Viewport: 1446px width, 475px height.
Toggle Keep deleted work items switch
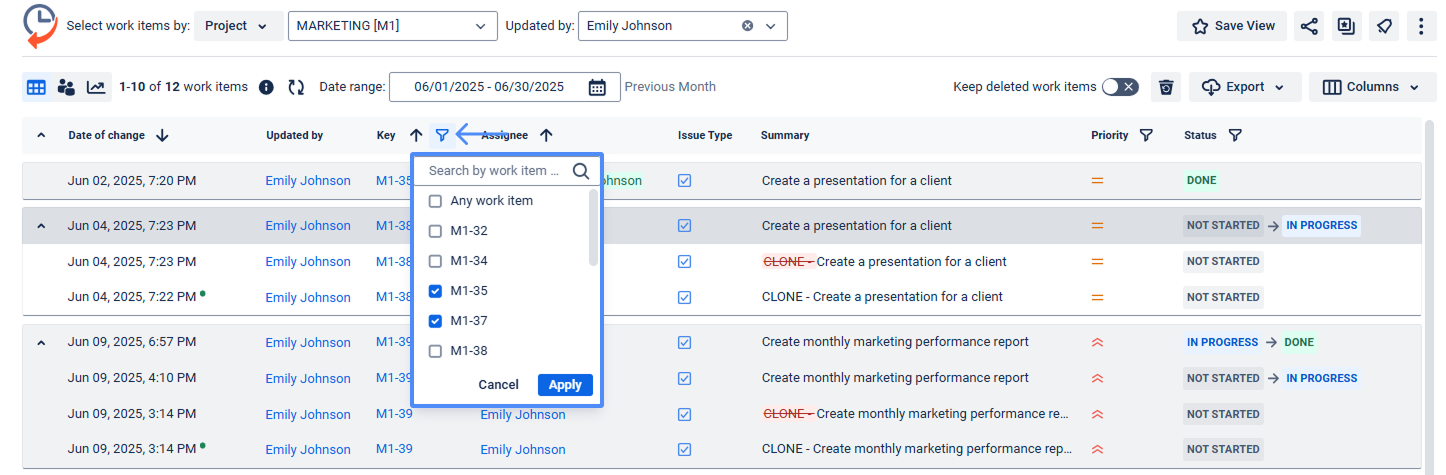point(1120,87)
